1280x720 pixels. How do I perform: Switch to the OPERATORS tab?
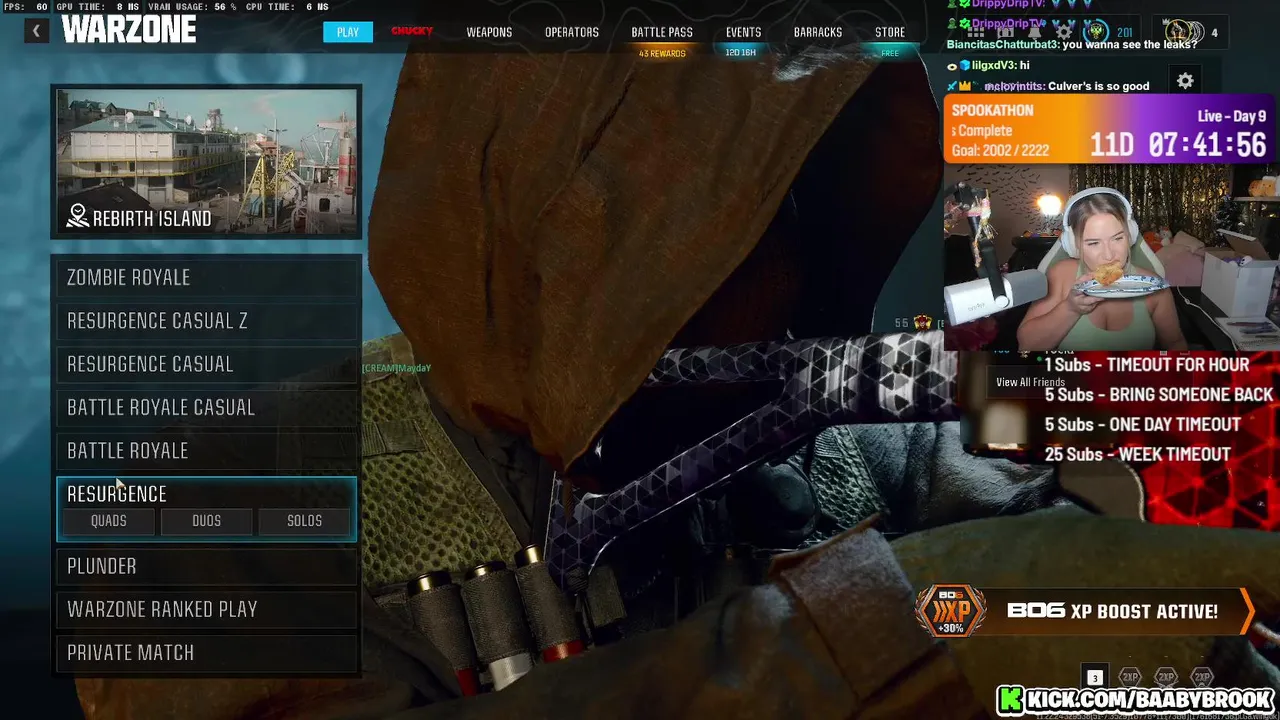click(x=572, y=32)
